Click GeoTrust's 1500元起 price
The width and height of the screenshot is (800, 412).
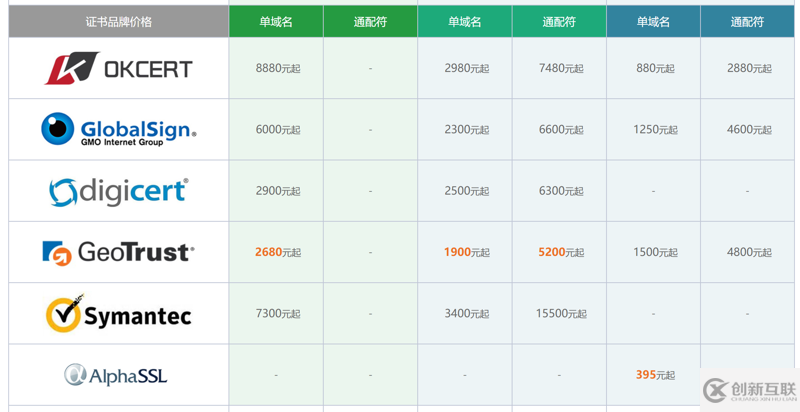pyautogui.click(x=656, y=252)
